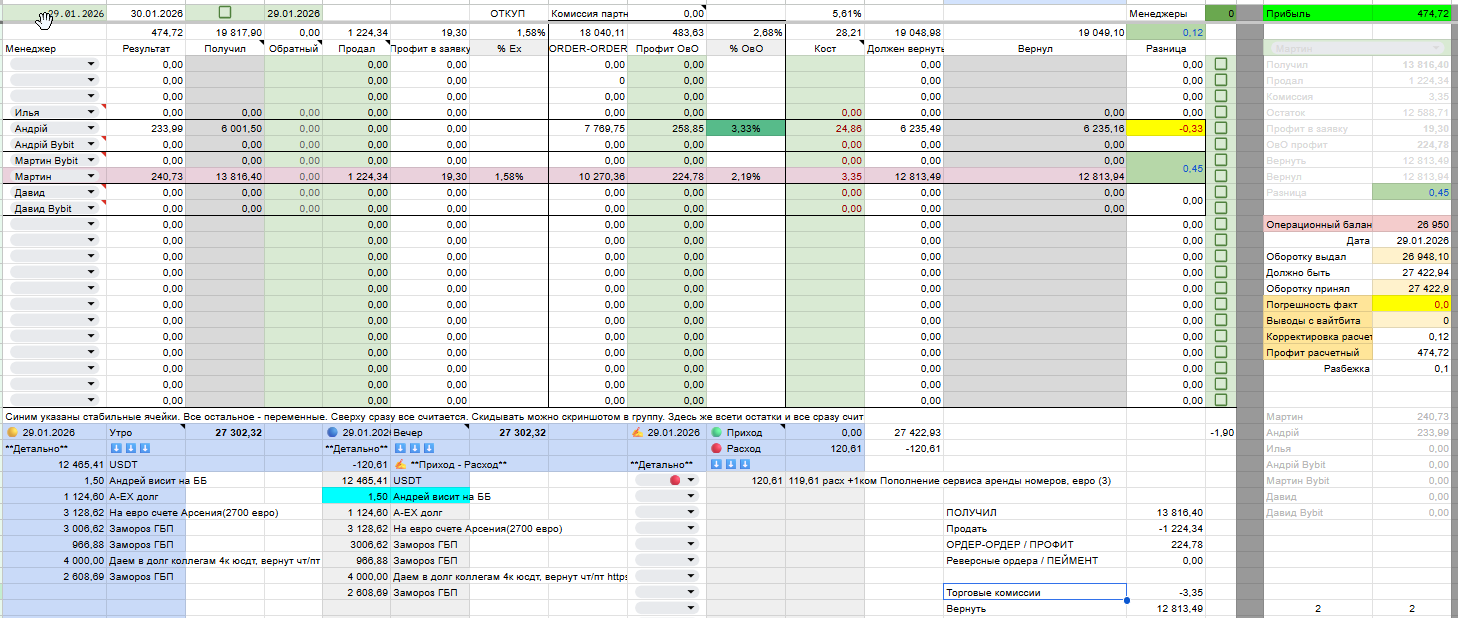Screen dimensions: 1458x618
Task: Open the Мартин Bybit manager dropdown
Action: pyautogui.click(x=55, y=160)
